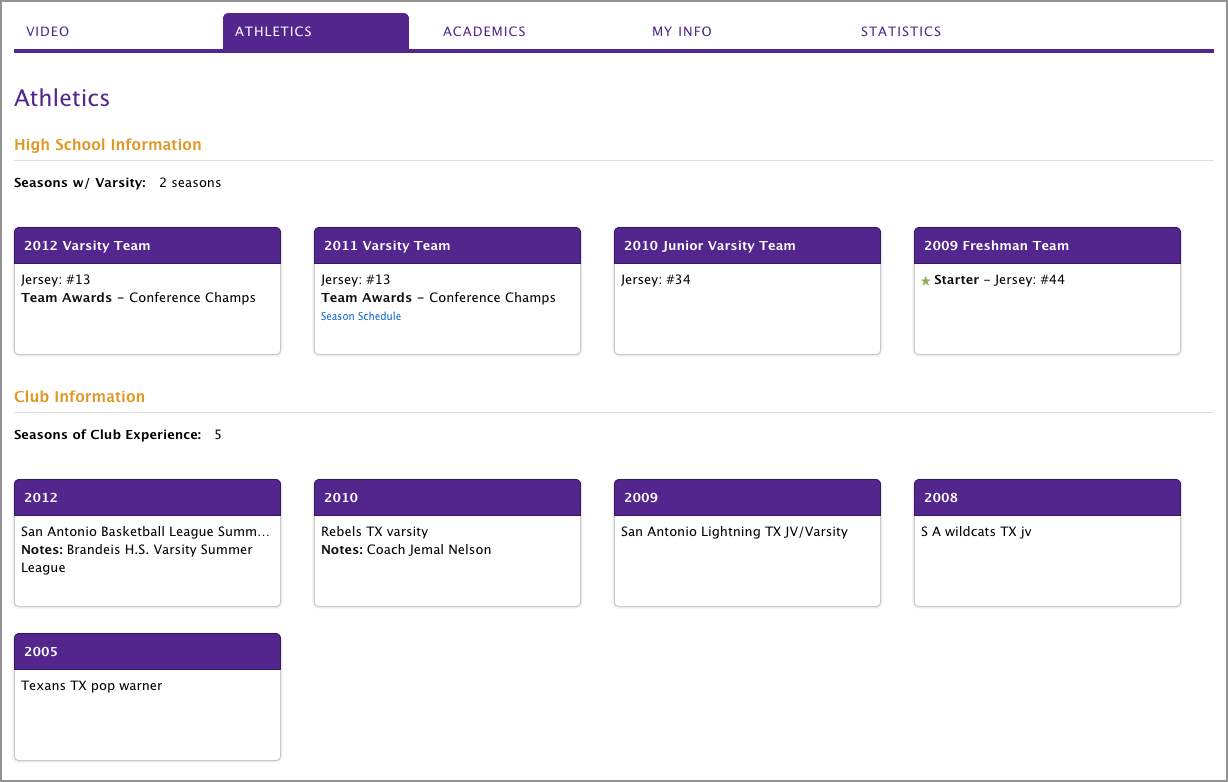Click the Starter star icon

pos(925,281)
